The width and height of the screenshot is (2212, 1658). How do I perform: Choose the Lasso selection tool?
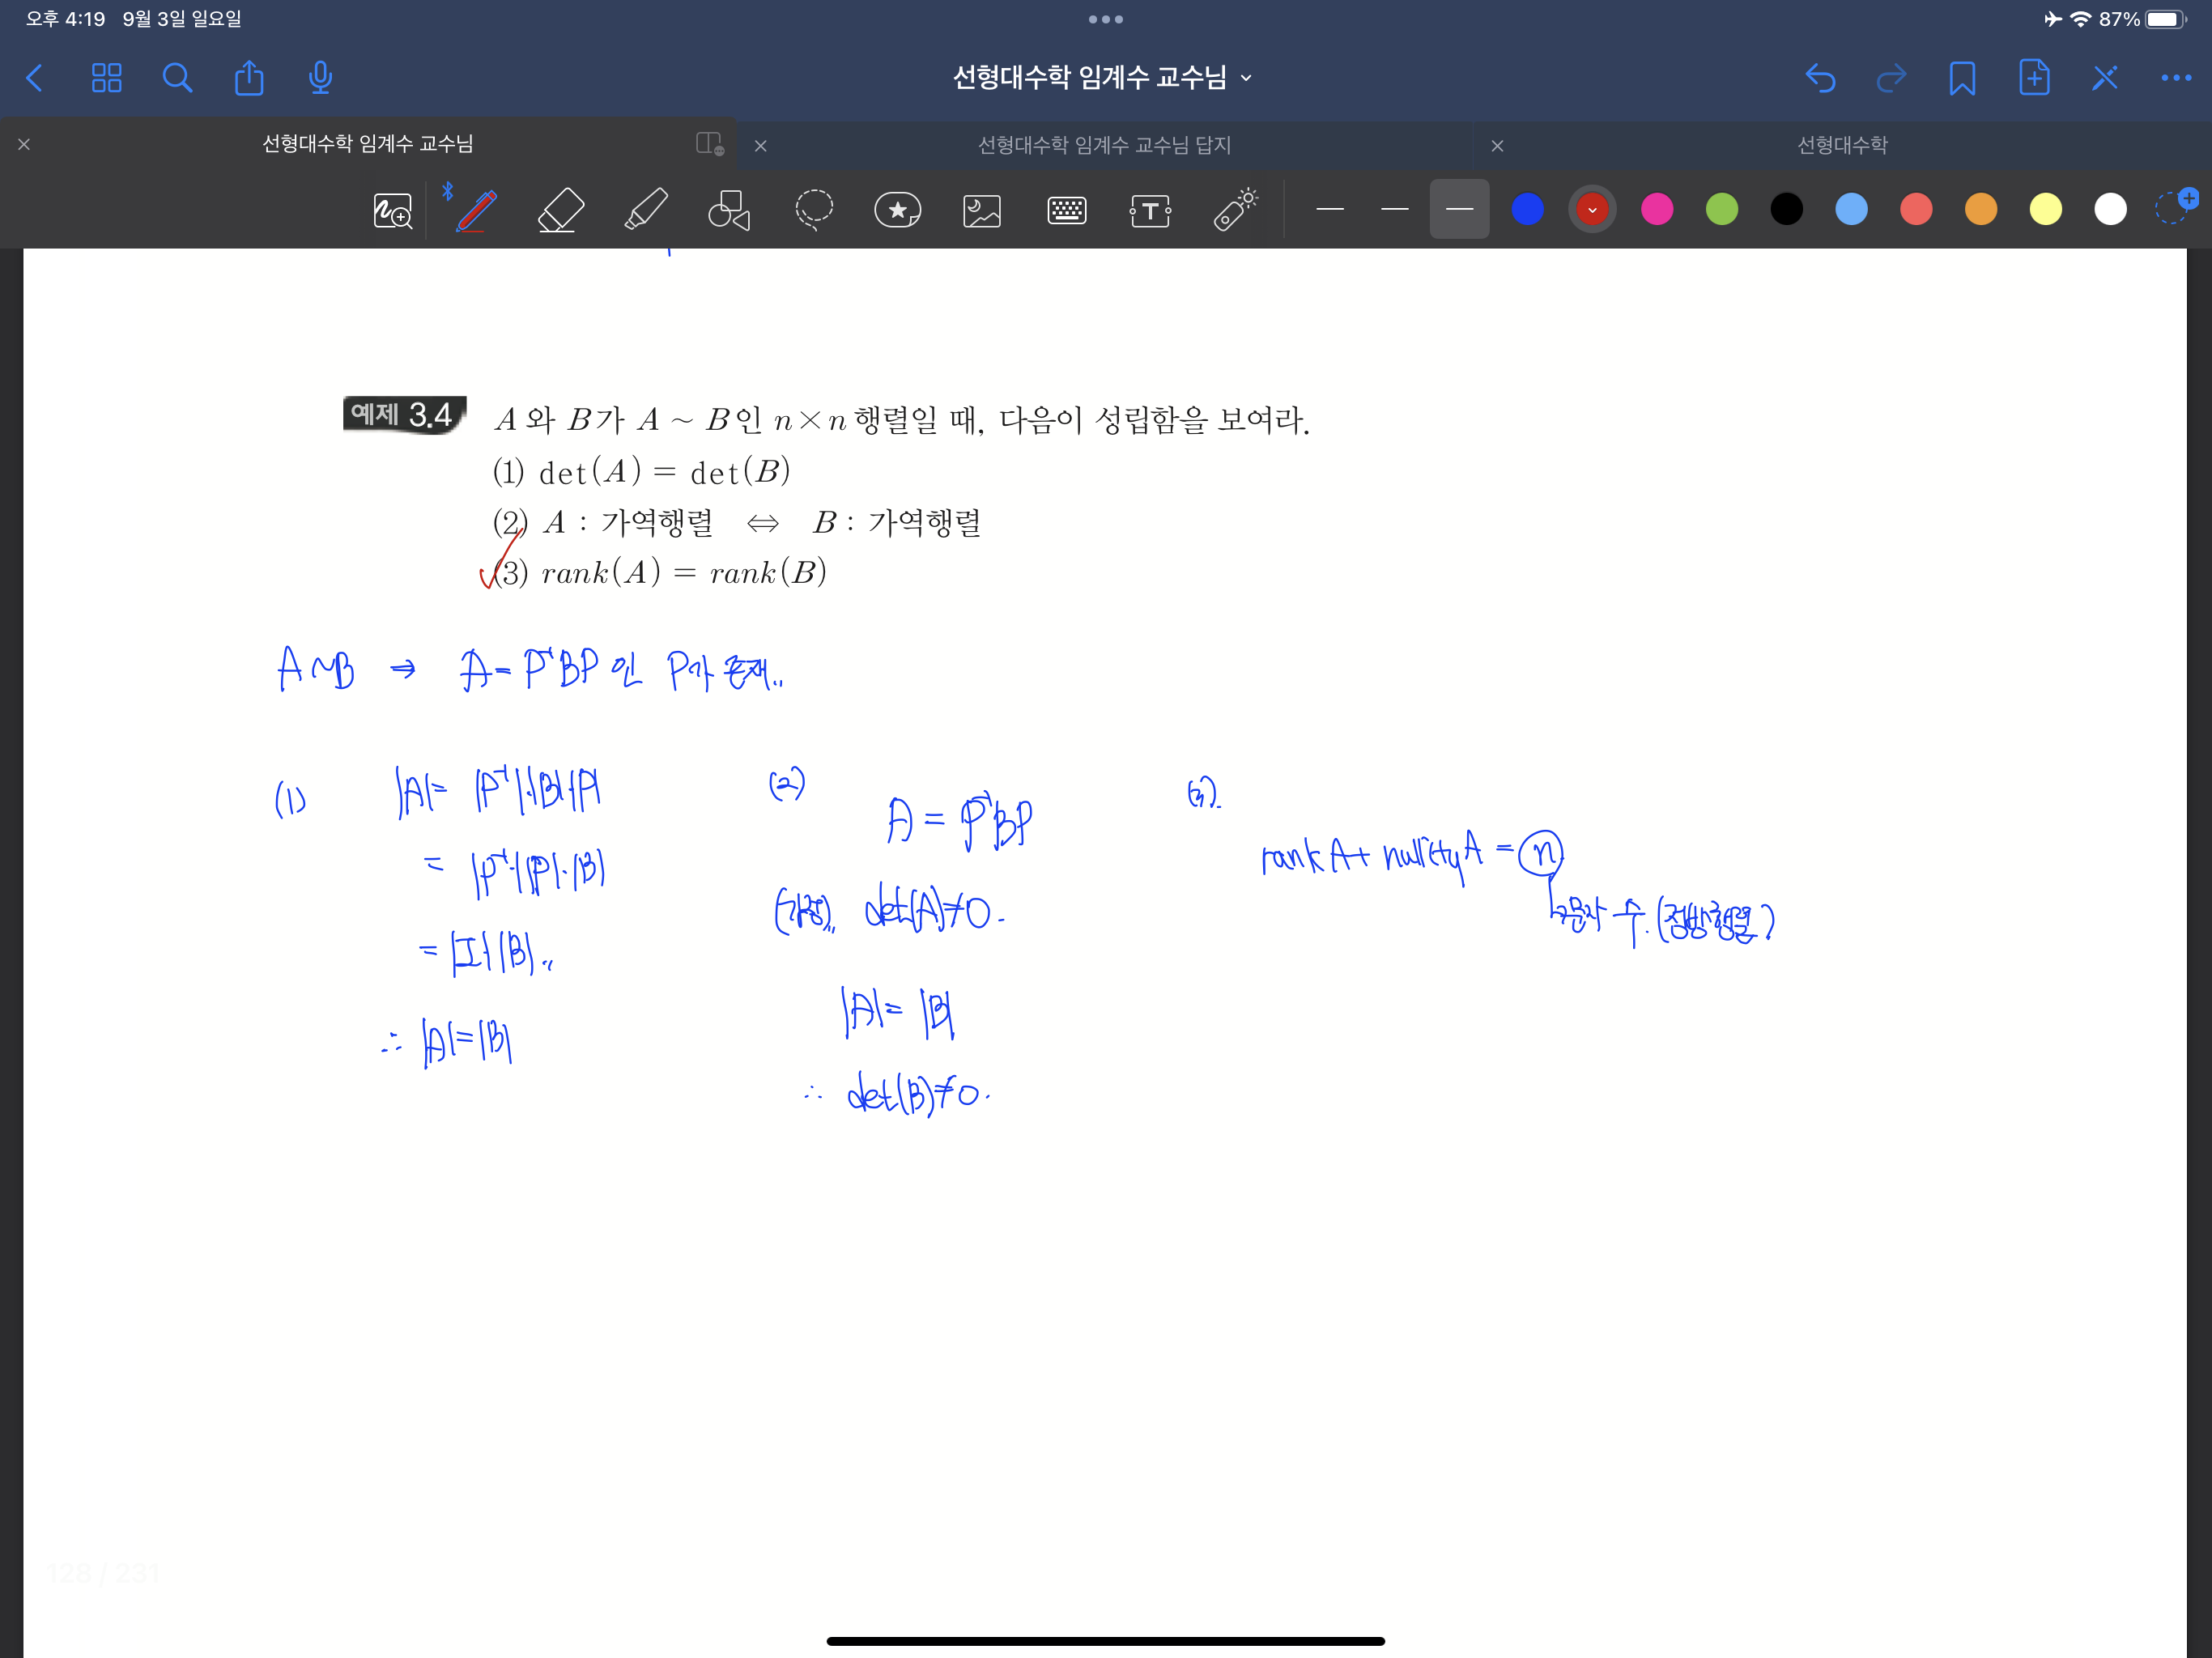coord(814,210)
